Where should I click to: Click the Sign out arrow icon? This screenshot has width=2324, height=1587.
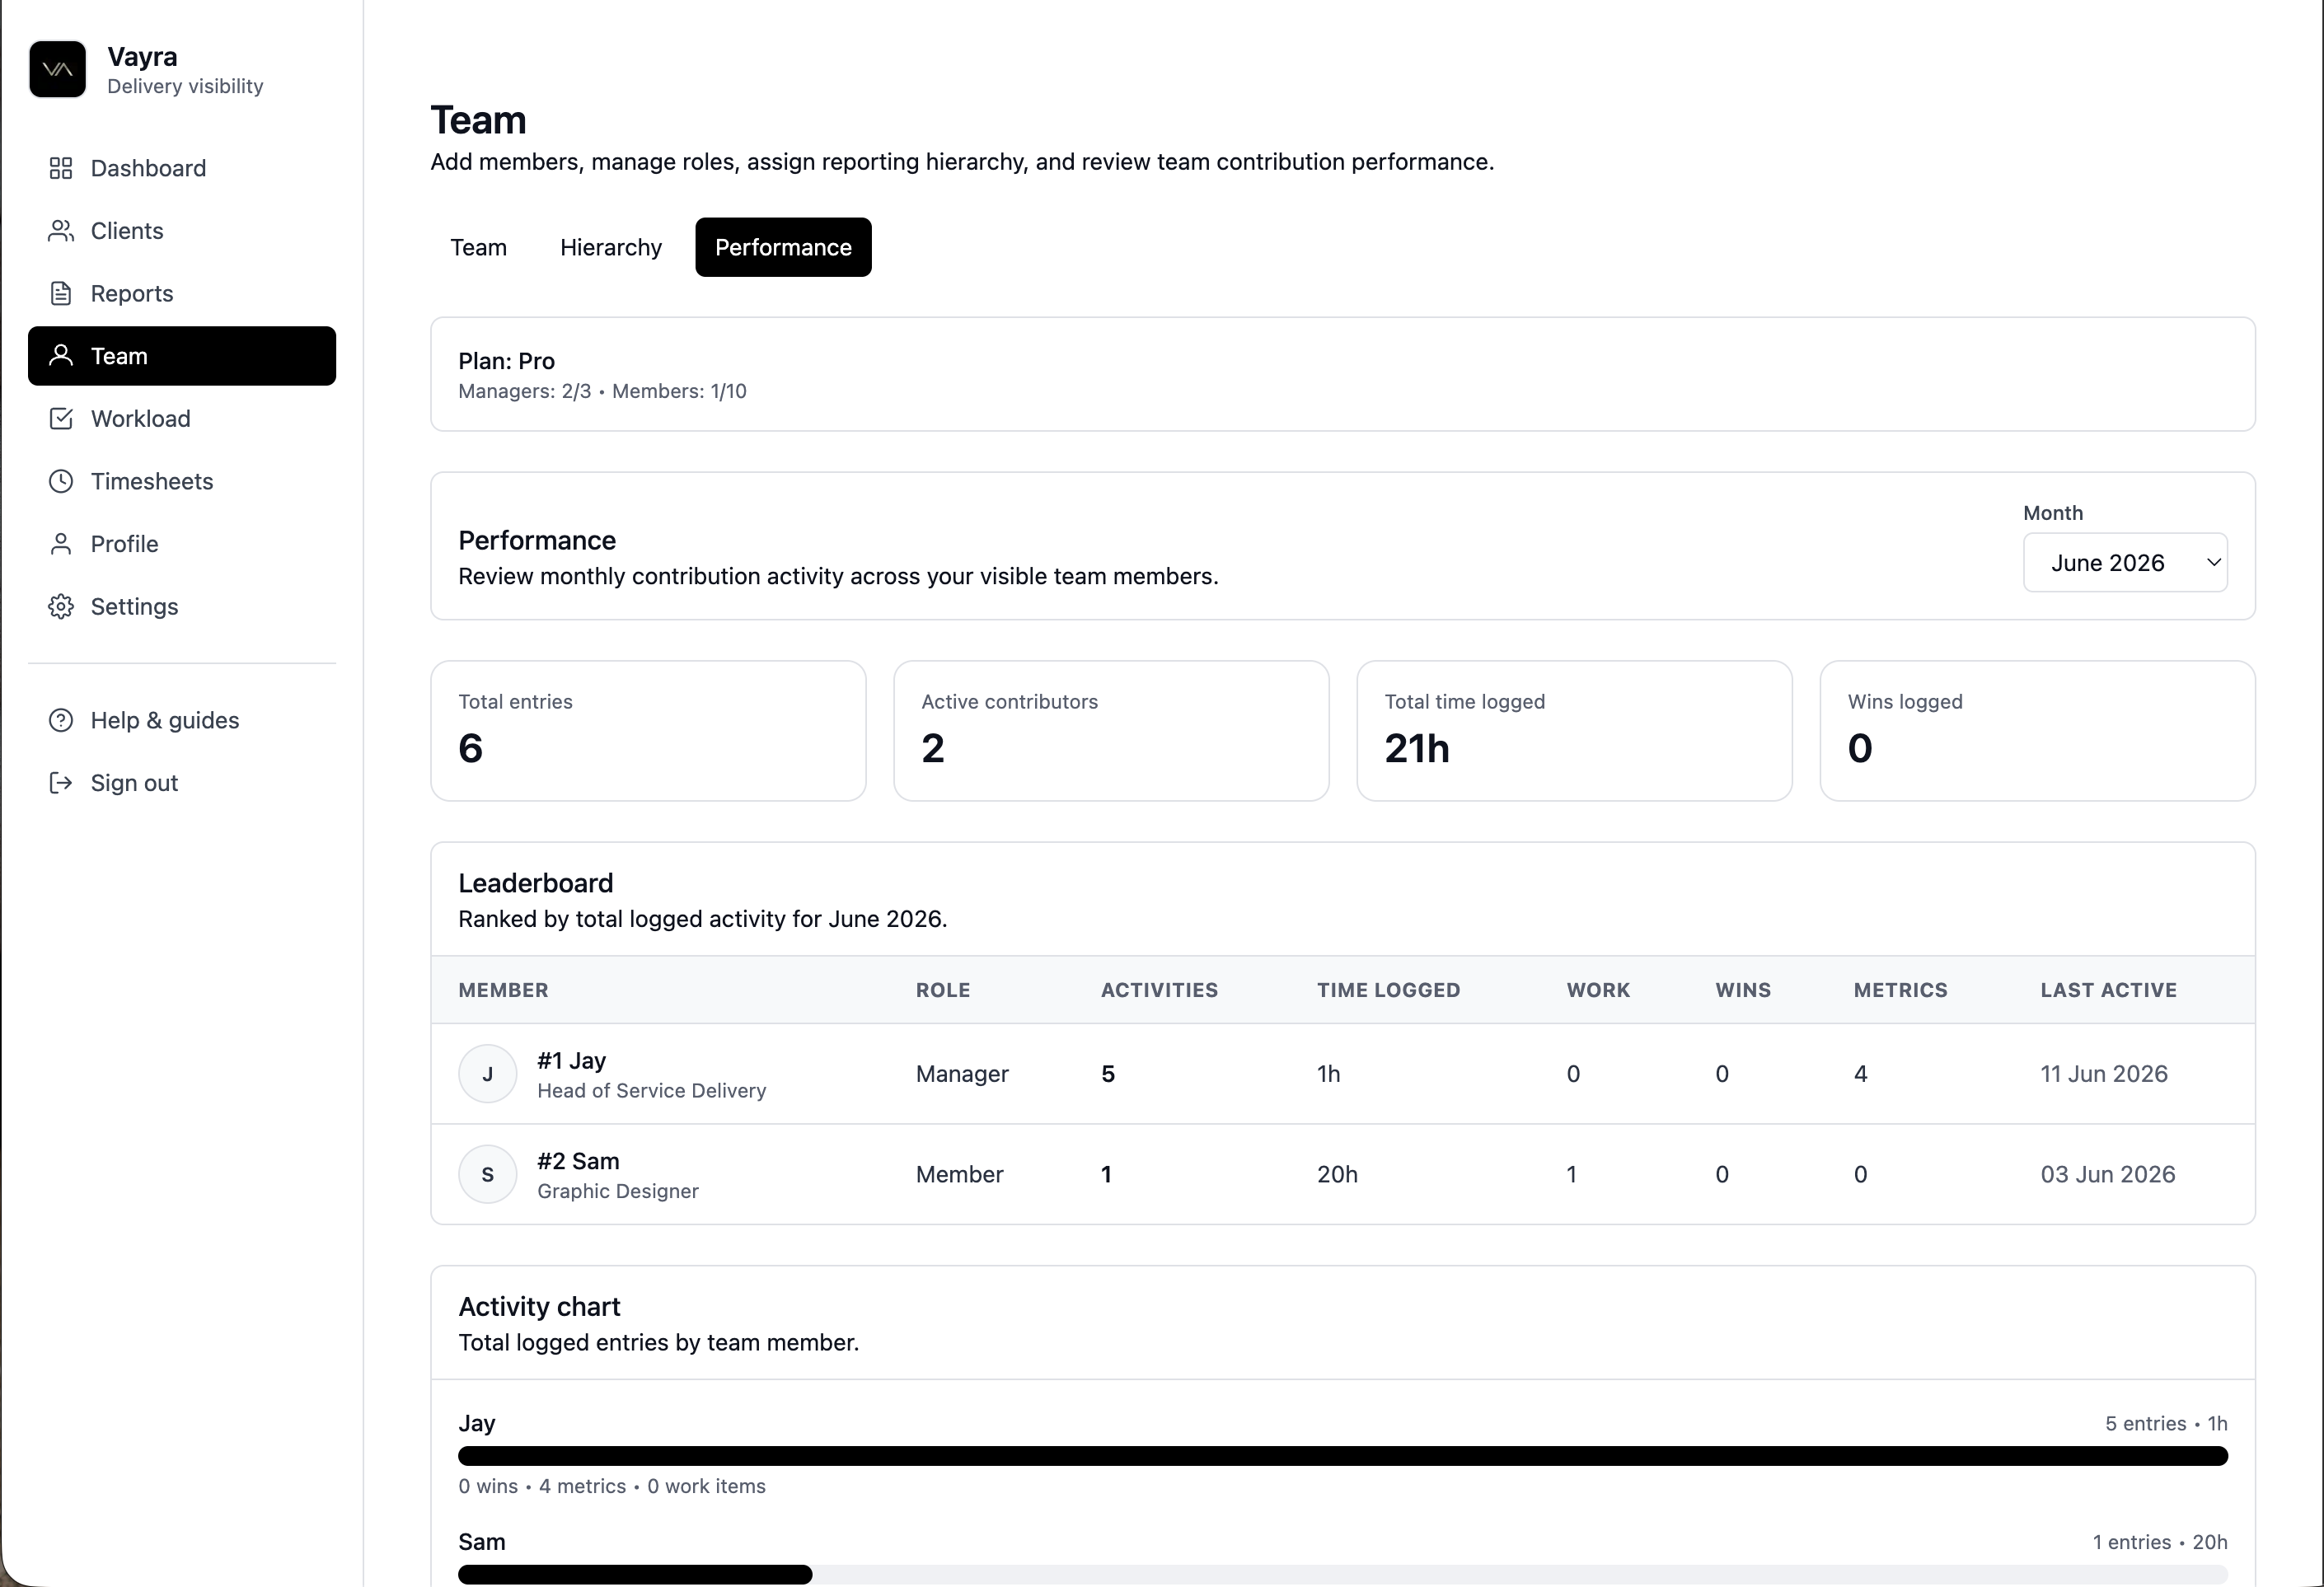click(61, 783)
